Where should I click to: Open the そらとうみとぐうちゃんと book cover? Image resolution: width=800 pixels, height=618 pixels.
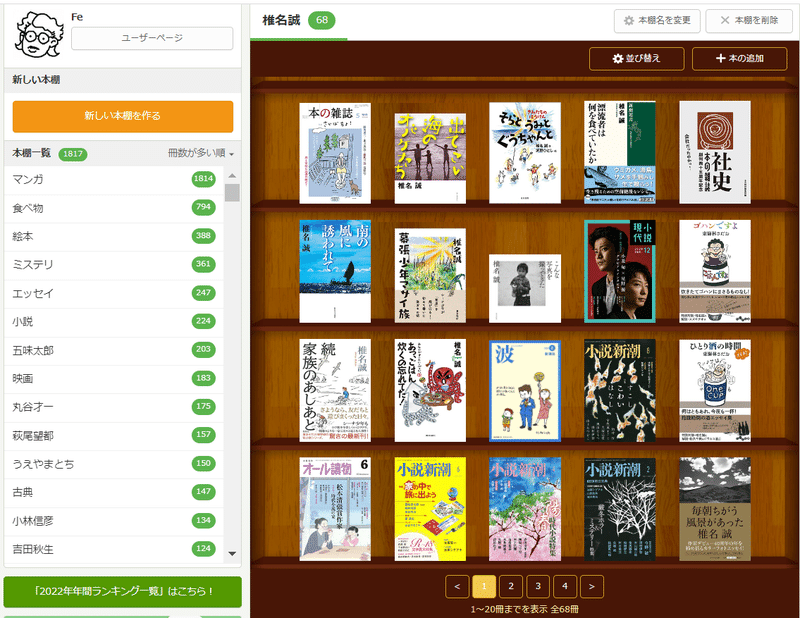[525, 153]
